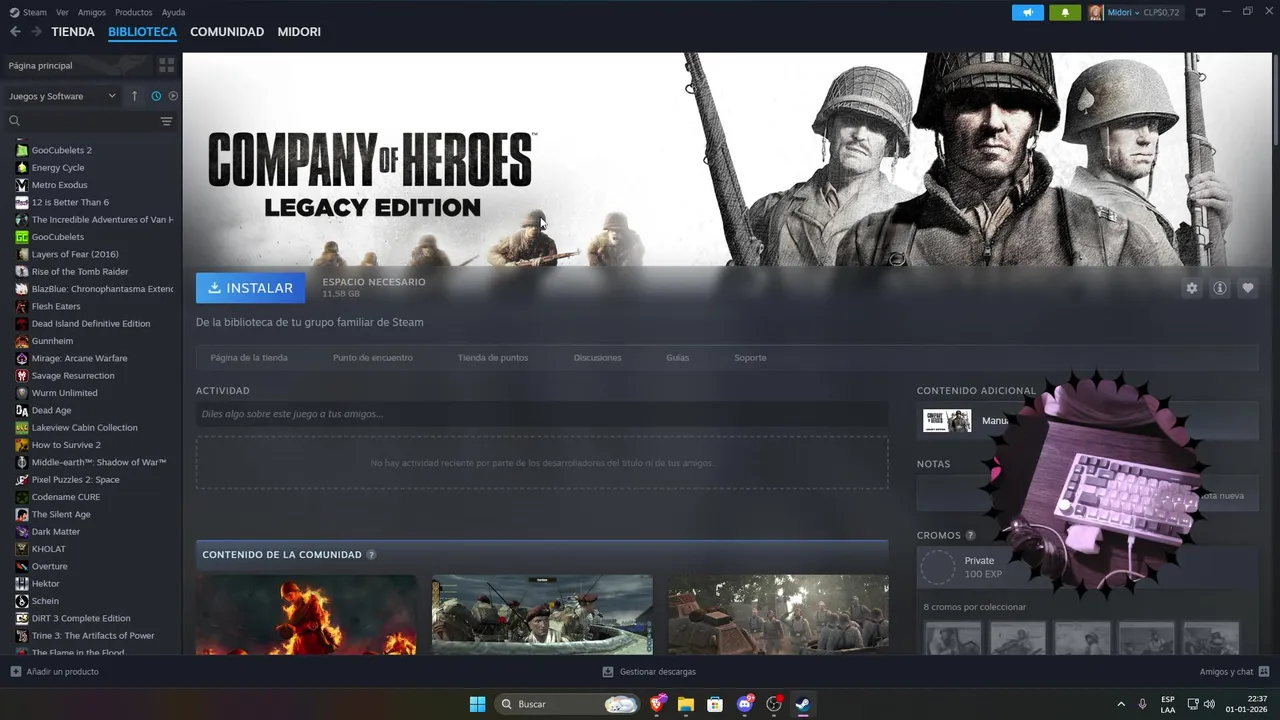Screen dimensions: 1280x720
Task: Click the library search field
Action: point(90,121)
